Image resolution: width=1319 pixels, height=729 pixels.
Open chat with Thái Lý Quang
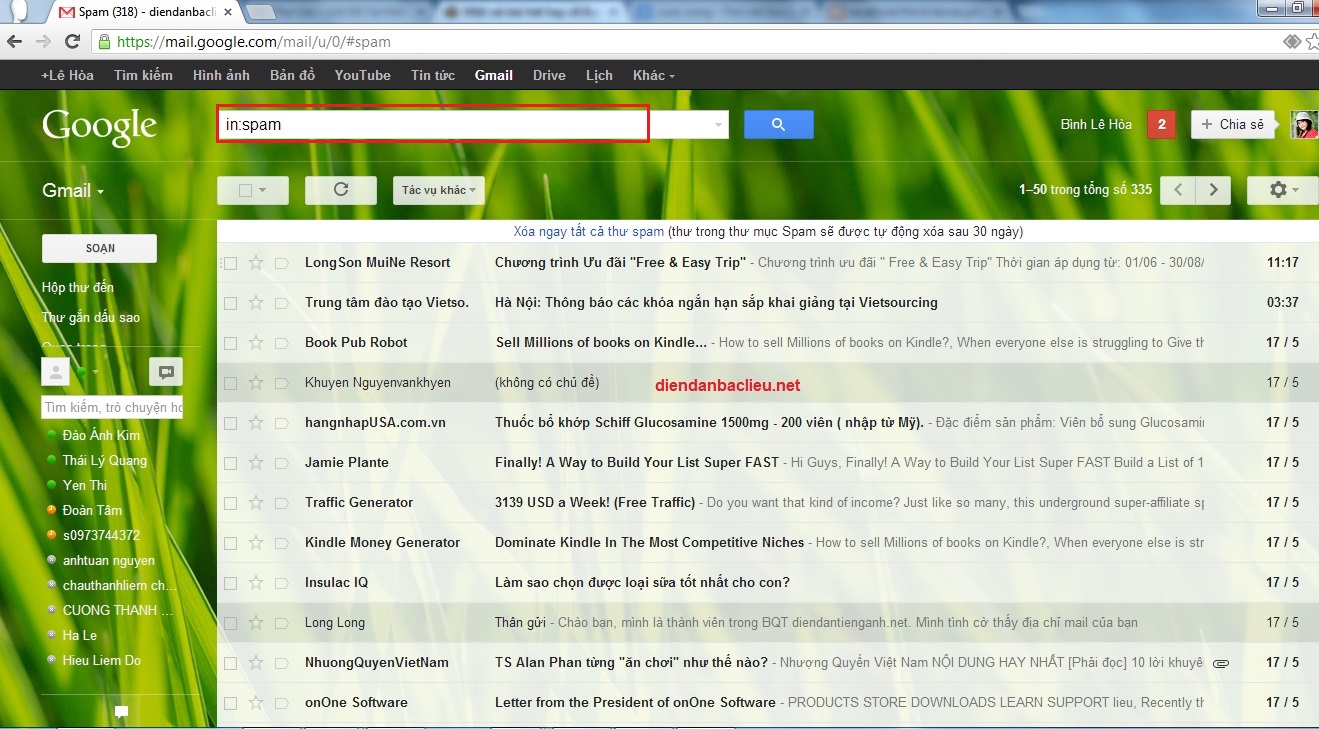click(104, 461)
